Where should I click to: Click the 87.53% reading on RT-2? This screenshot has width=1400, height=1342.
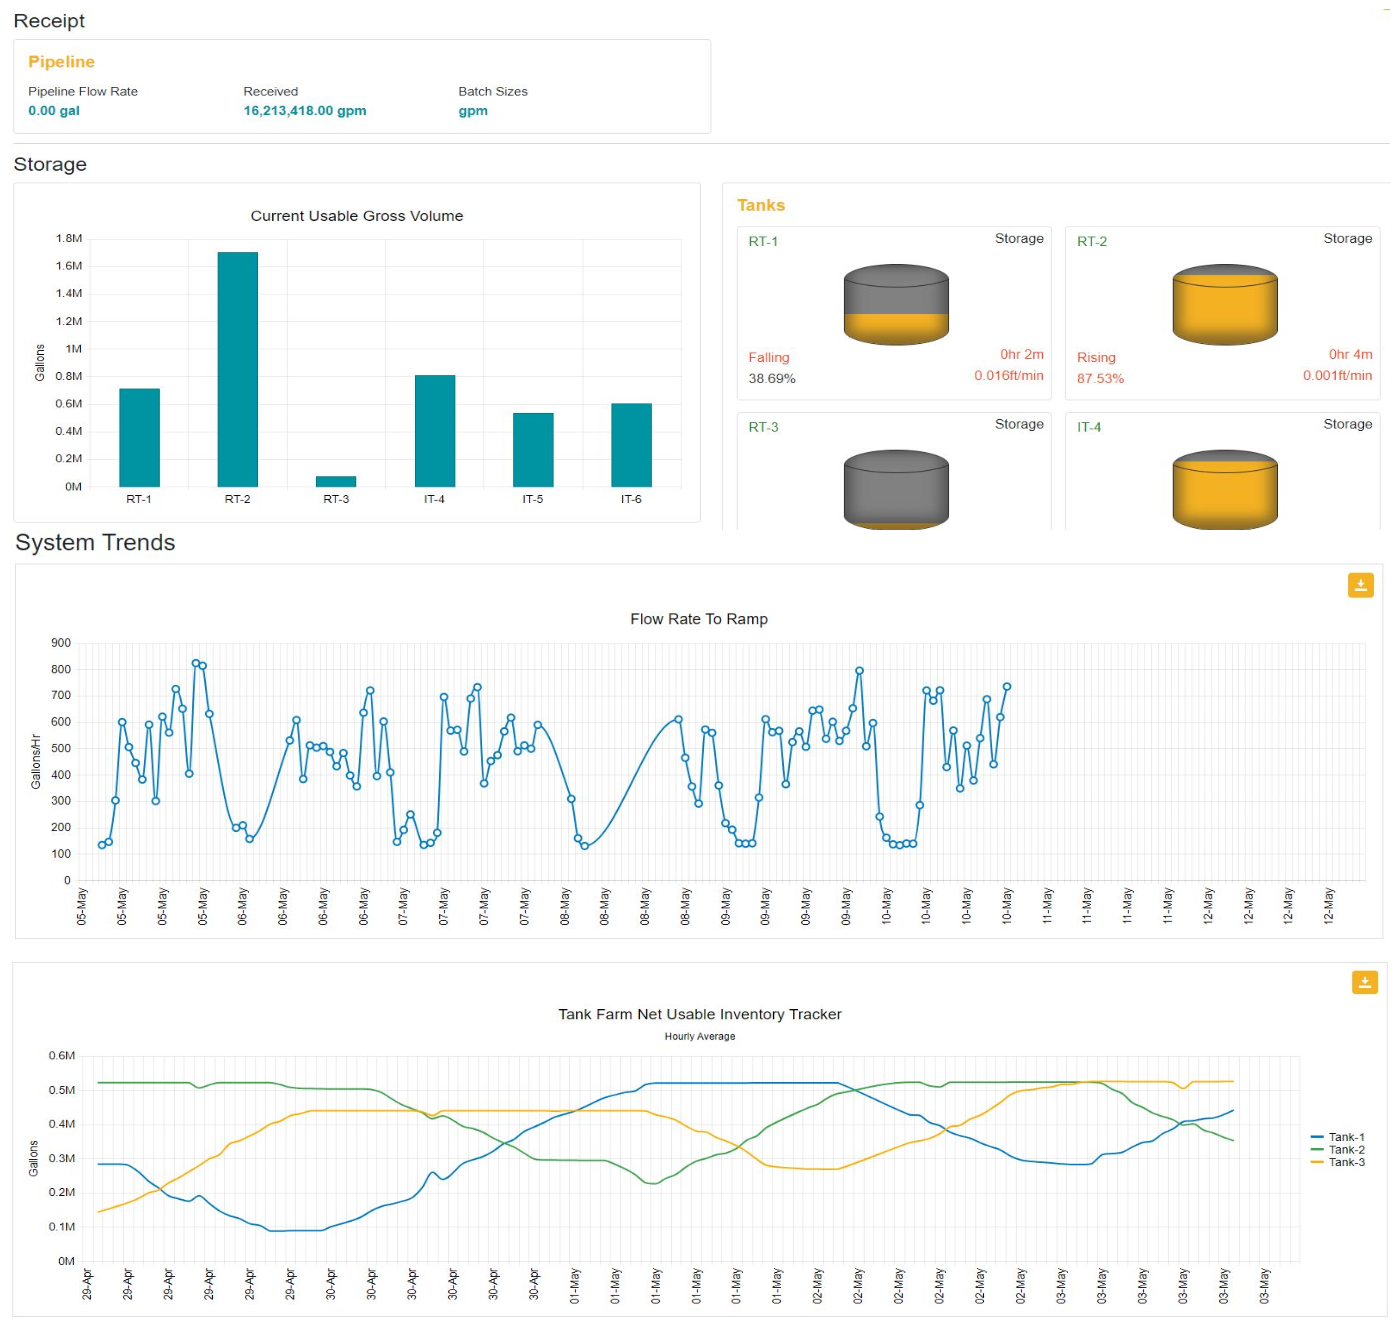pyautogui.click(x=1101, y=379)
